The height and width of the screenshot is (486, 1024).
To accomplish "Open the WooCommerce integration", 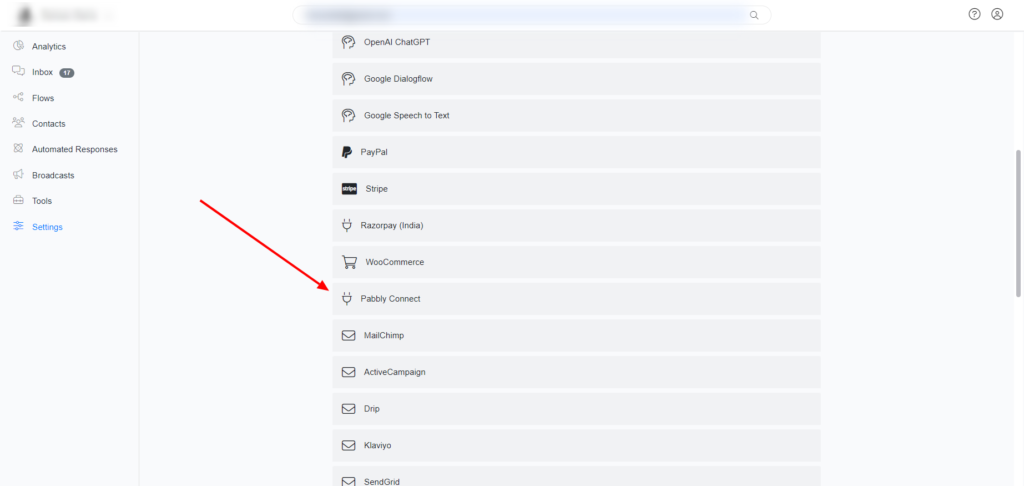I will click(576, 262).
